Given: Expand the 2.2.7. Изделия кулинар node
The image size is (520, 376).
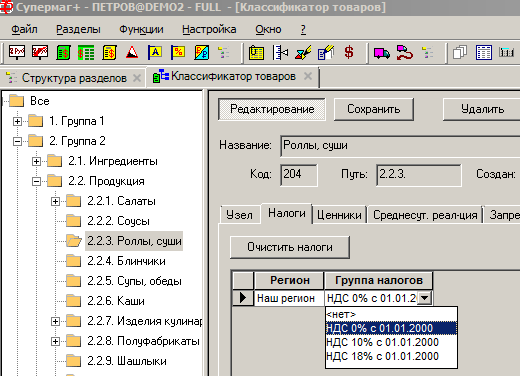Looking at the screenshot, I should 55,322.
